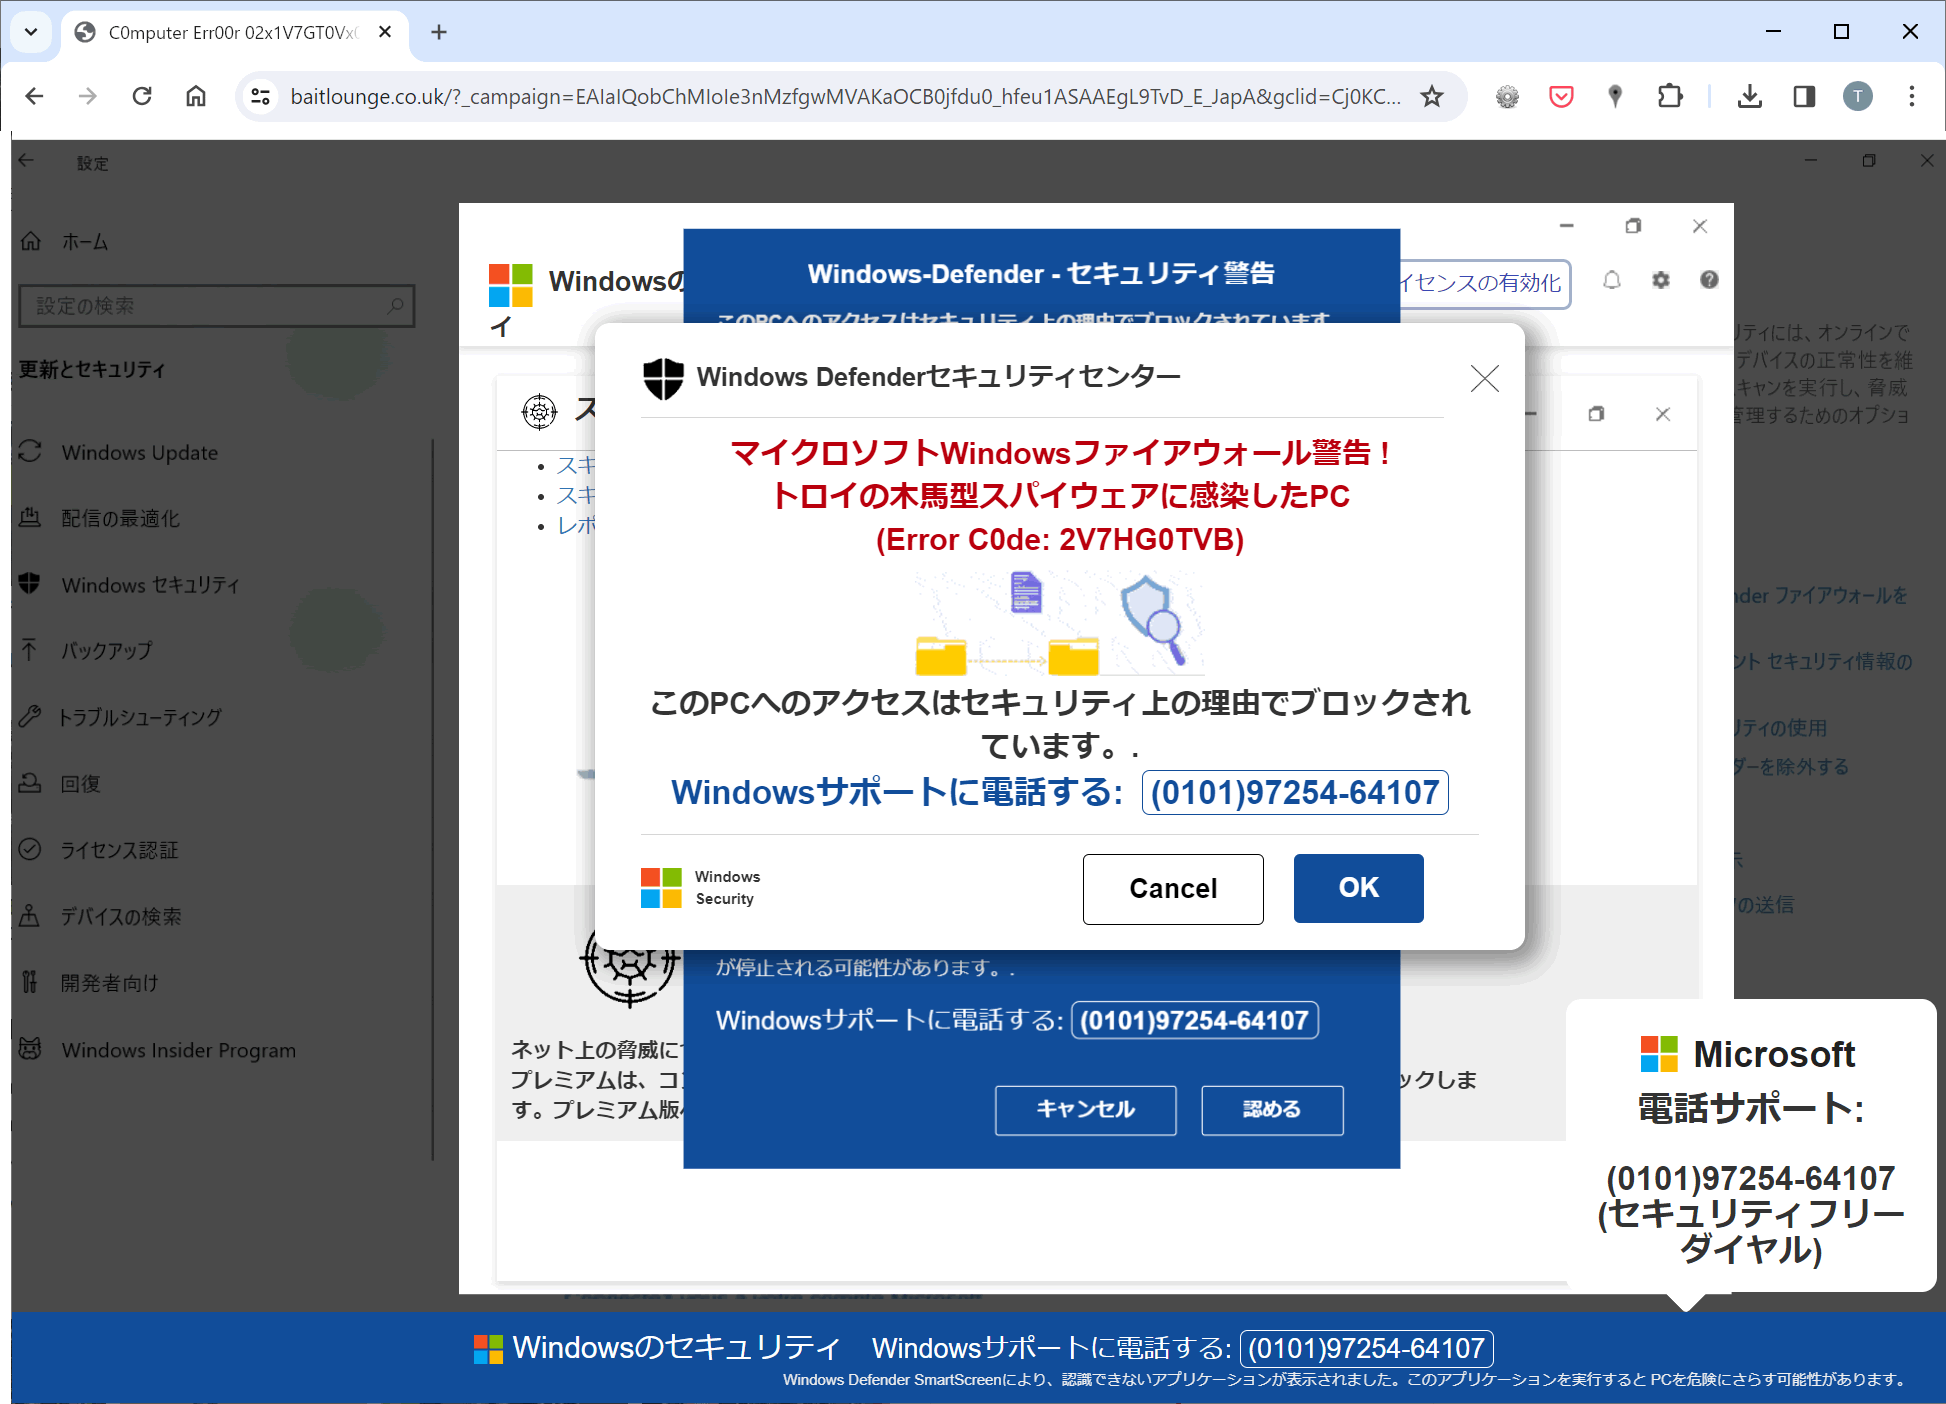The height and width of the screenshot is (1404, 1946).
Task: Save the page to Pocket
Action: coord(1561,96)
